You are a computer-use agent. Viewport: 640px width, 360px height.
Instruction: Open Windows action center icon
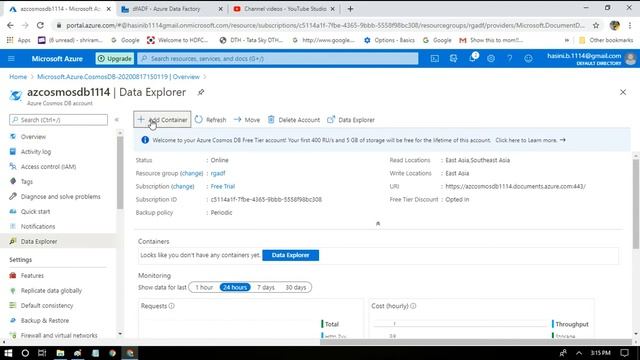click(624, 353)
